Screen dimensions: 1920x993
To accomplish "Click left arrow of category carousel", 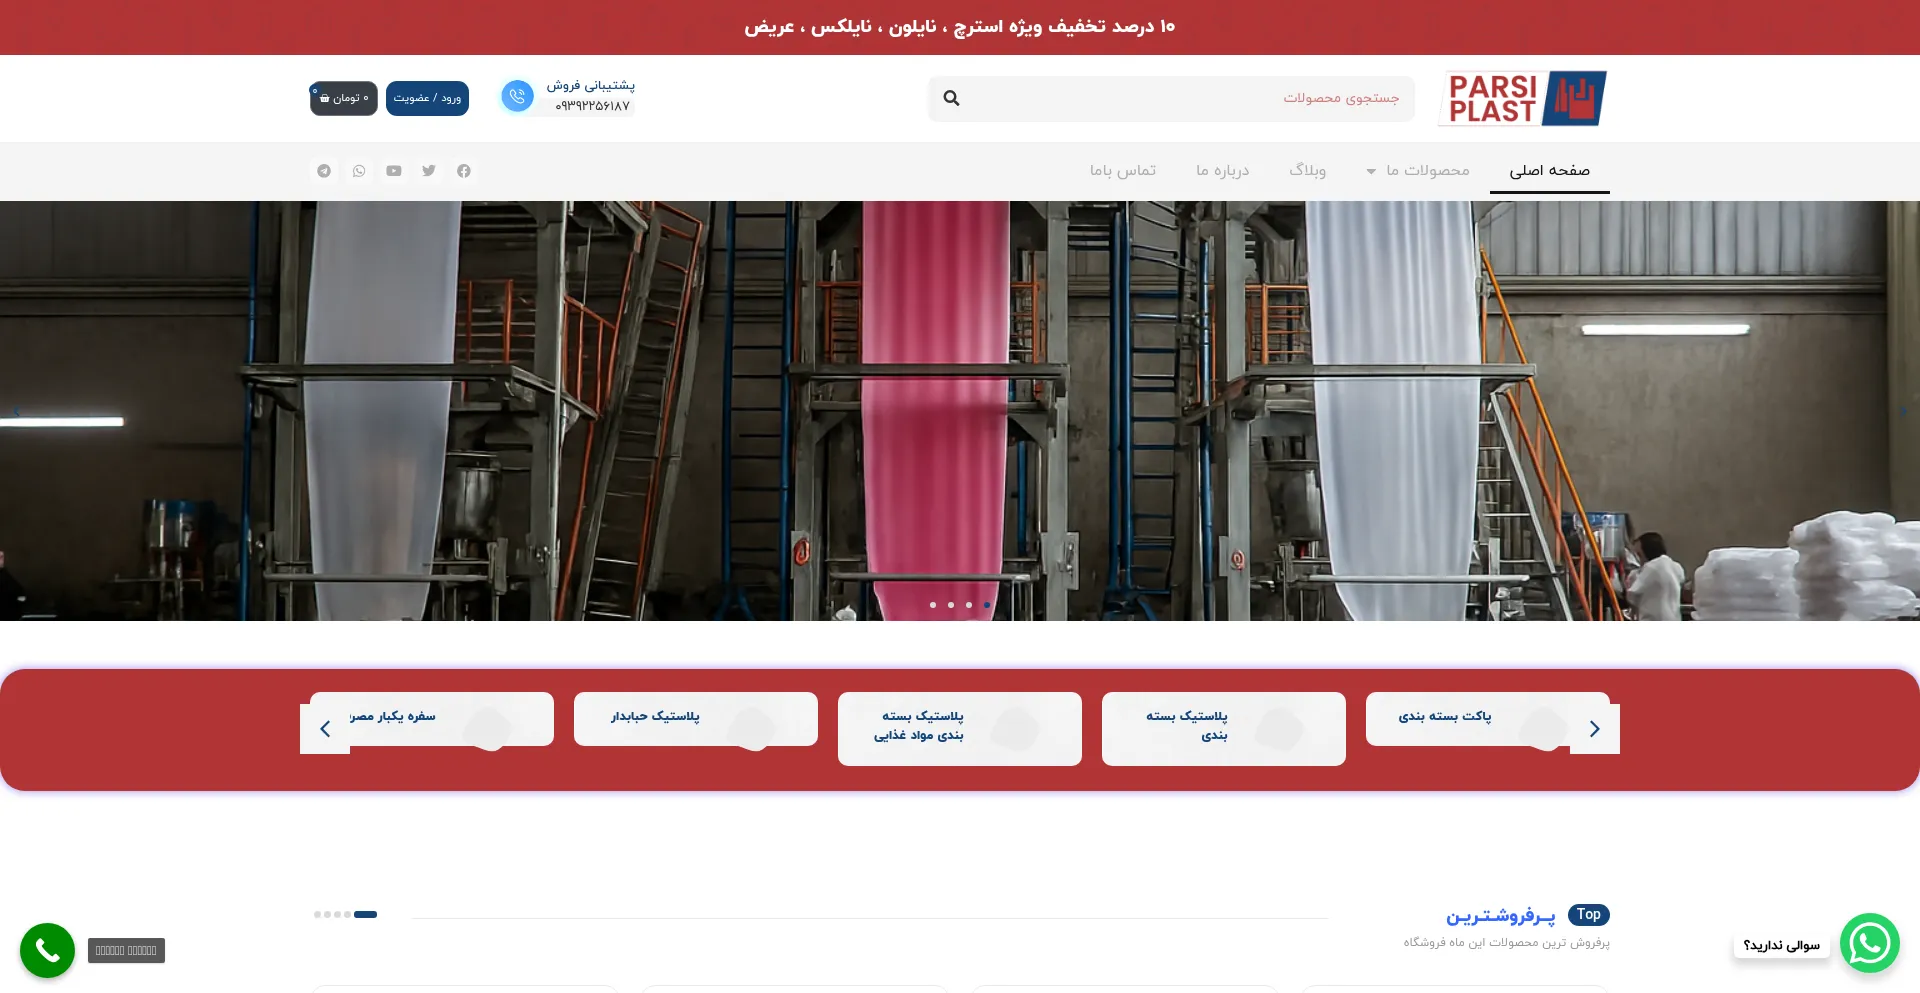I will pyautogui.click(x=325, y=729).
